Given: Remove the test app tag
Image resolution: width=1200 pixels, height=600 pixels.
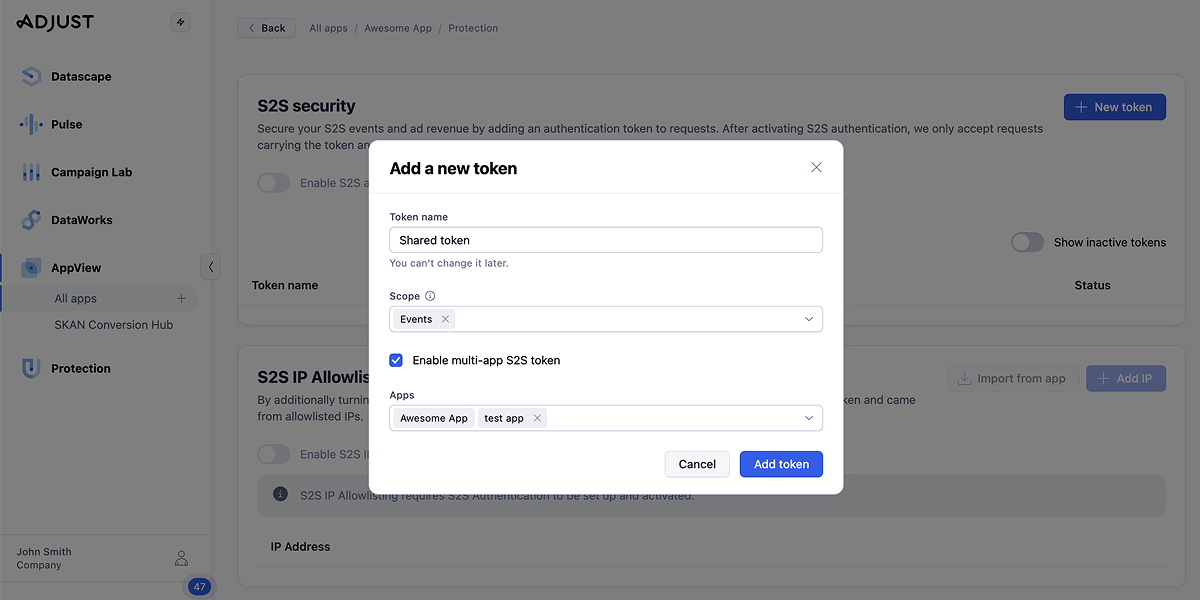Looking at the screenshot, I should (537, 418).
